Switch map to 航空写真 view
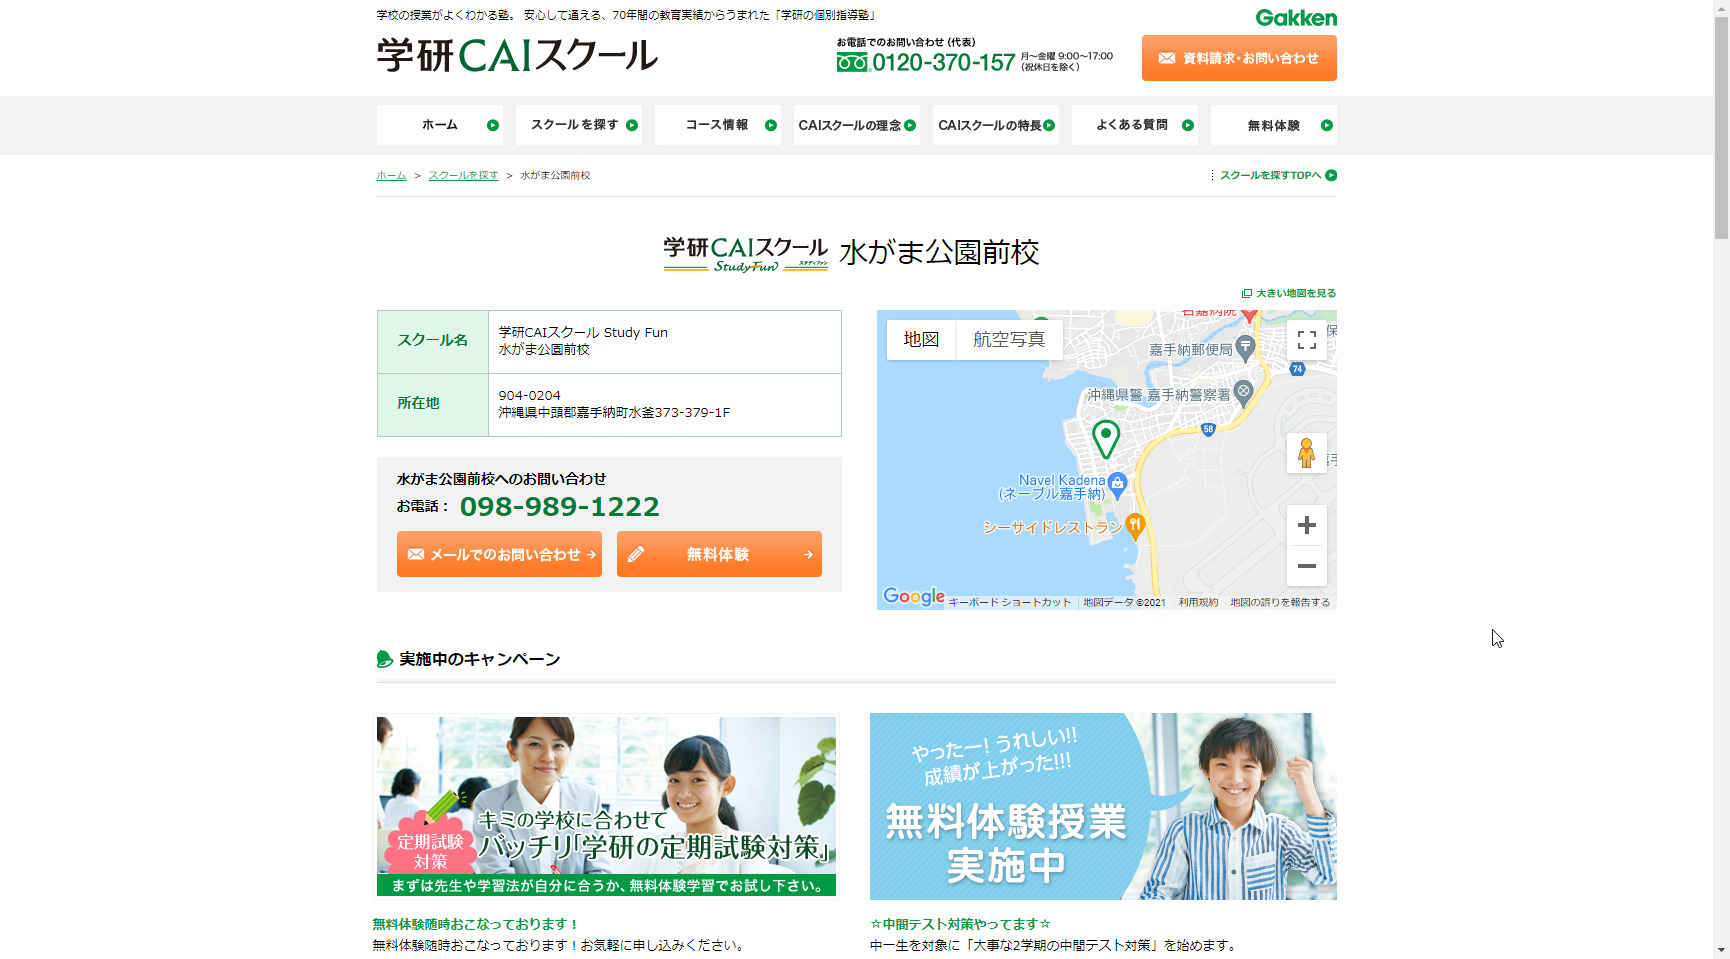This screenshot has height=959, width=1730. pyautogui.click(x=1009, y=340)
